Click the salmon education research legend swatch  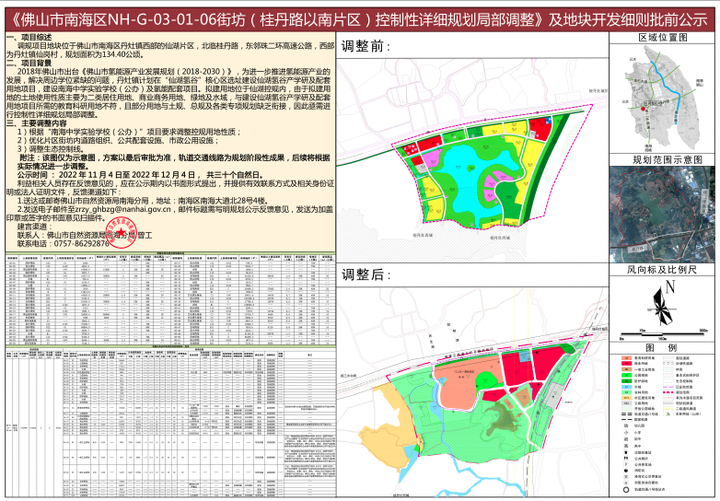[626, 358]
